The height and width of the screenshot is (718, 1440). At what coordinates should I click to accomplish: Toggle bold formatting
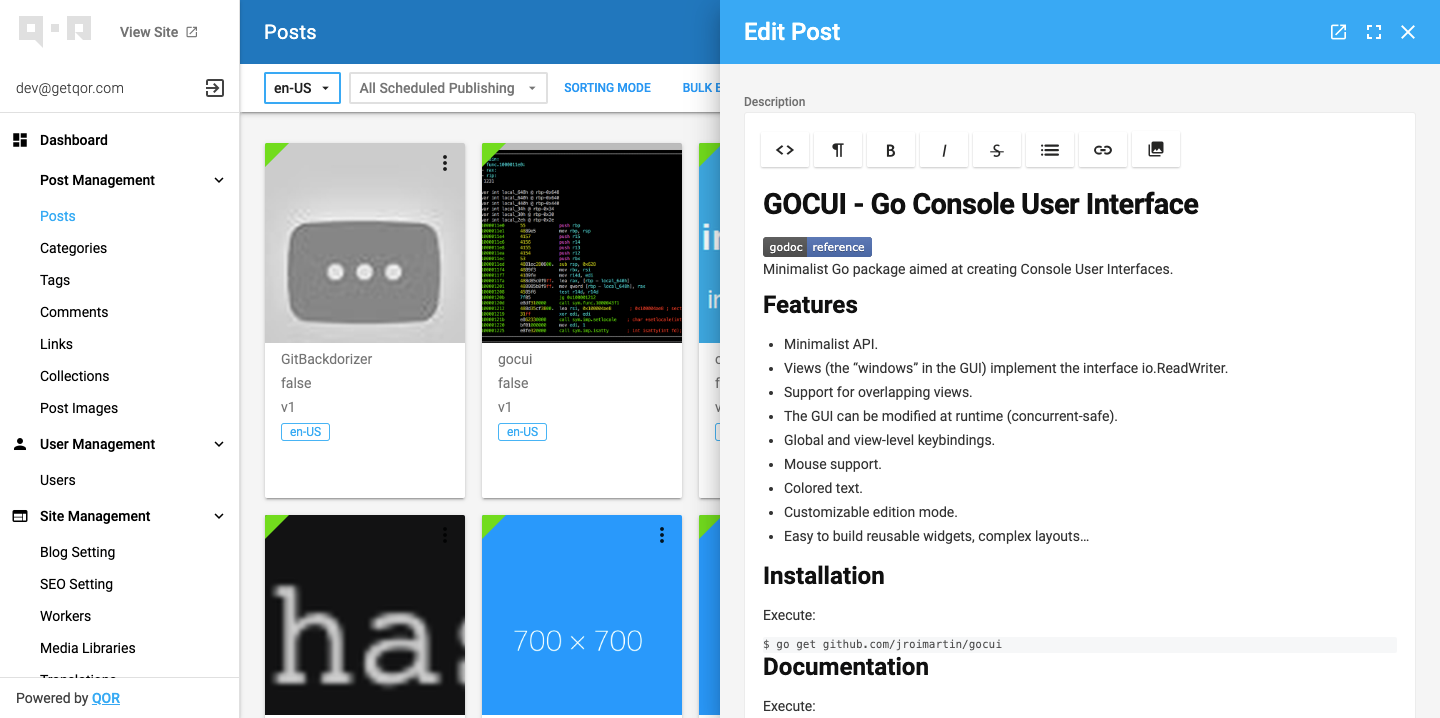click(891, 150)
